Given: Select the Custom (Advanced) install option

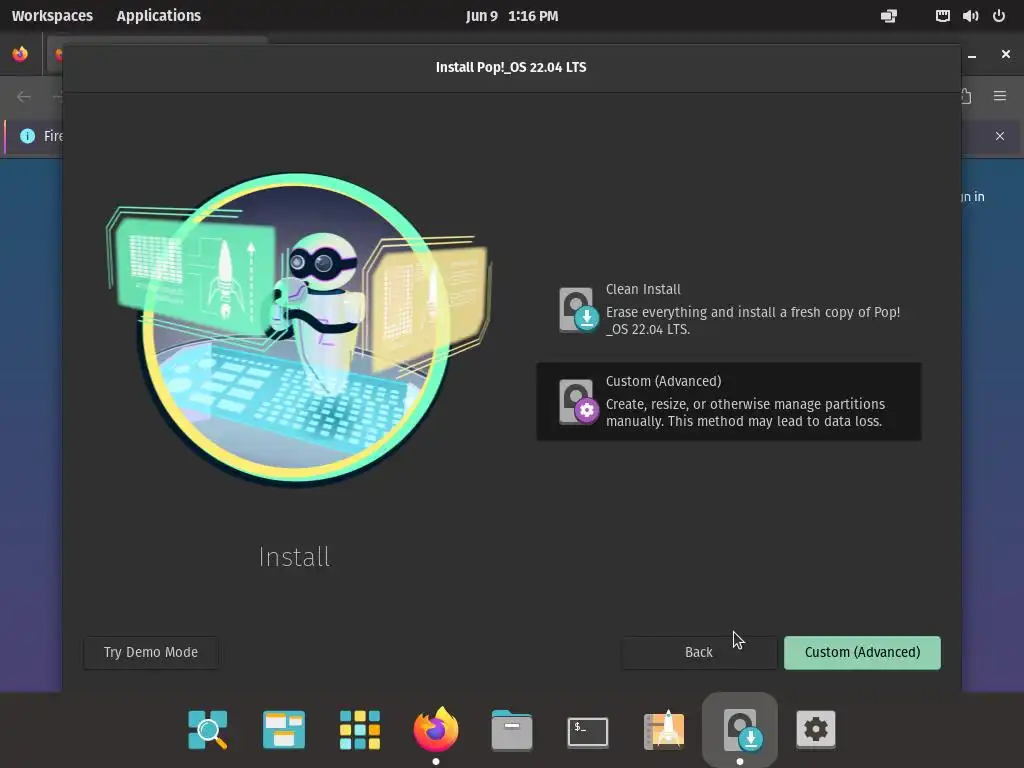Looking at the screenshot, I should point(729,402).
